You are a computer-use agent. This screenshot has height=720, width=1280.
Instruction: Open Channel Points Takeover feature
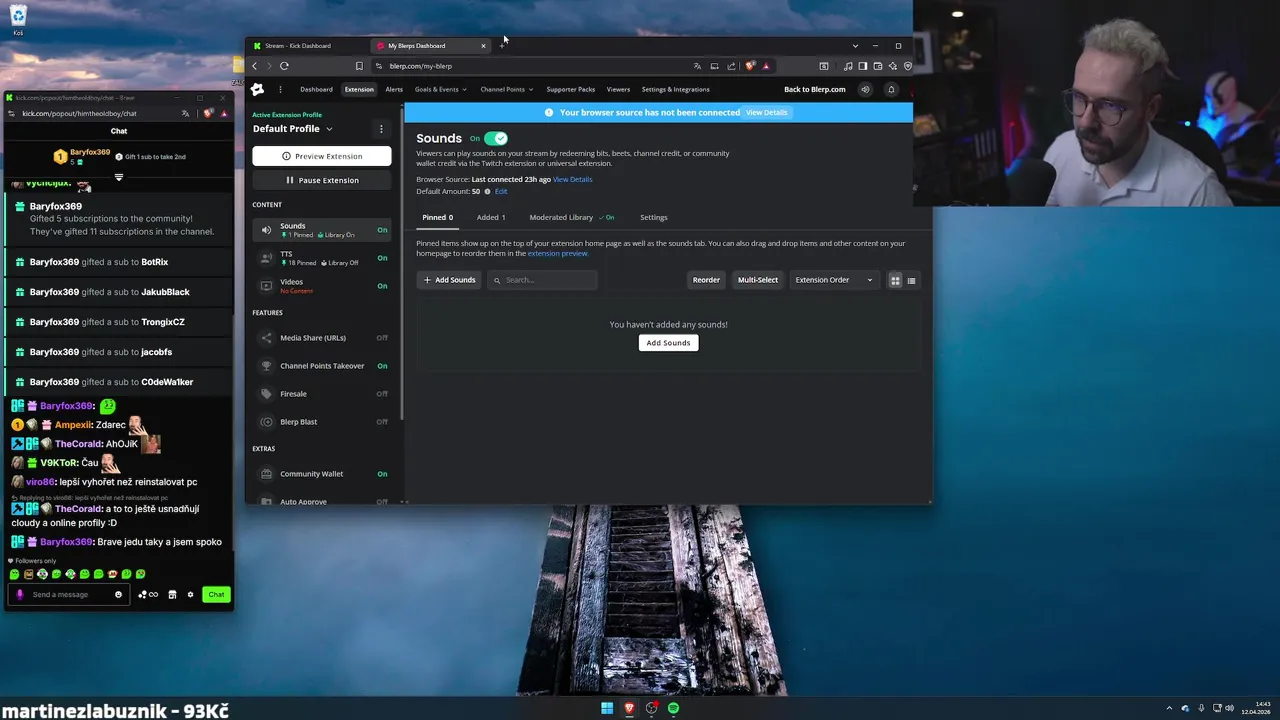pyautogui.click(x=322, y=366)
